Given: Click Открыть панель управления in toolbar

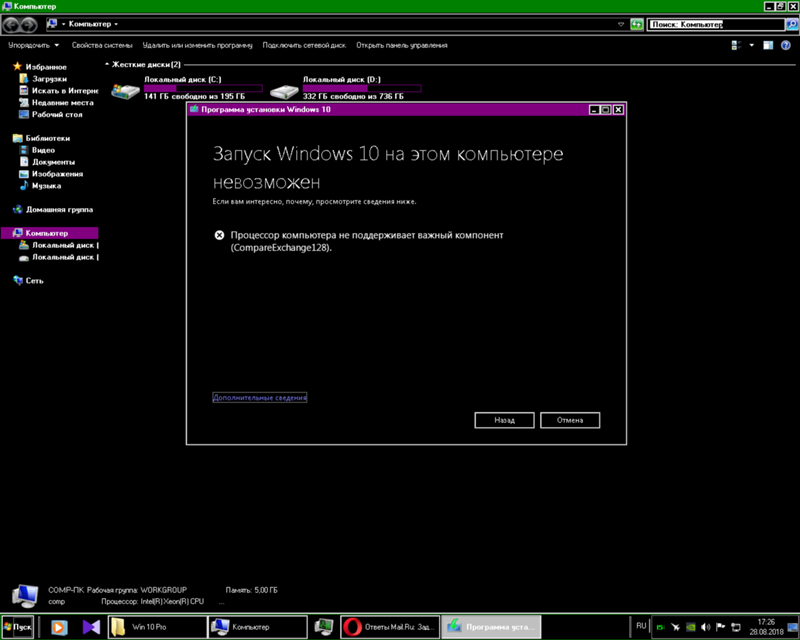Looking at the screenshot, I should [x=401, y=45].
